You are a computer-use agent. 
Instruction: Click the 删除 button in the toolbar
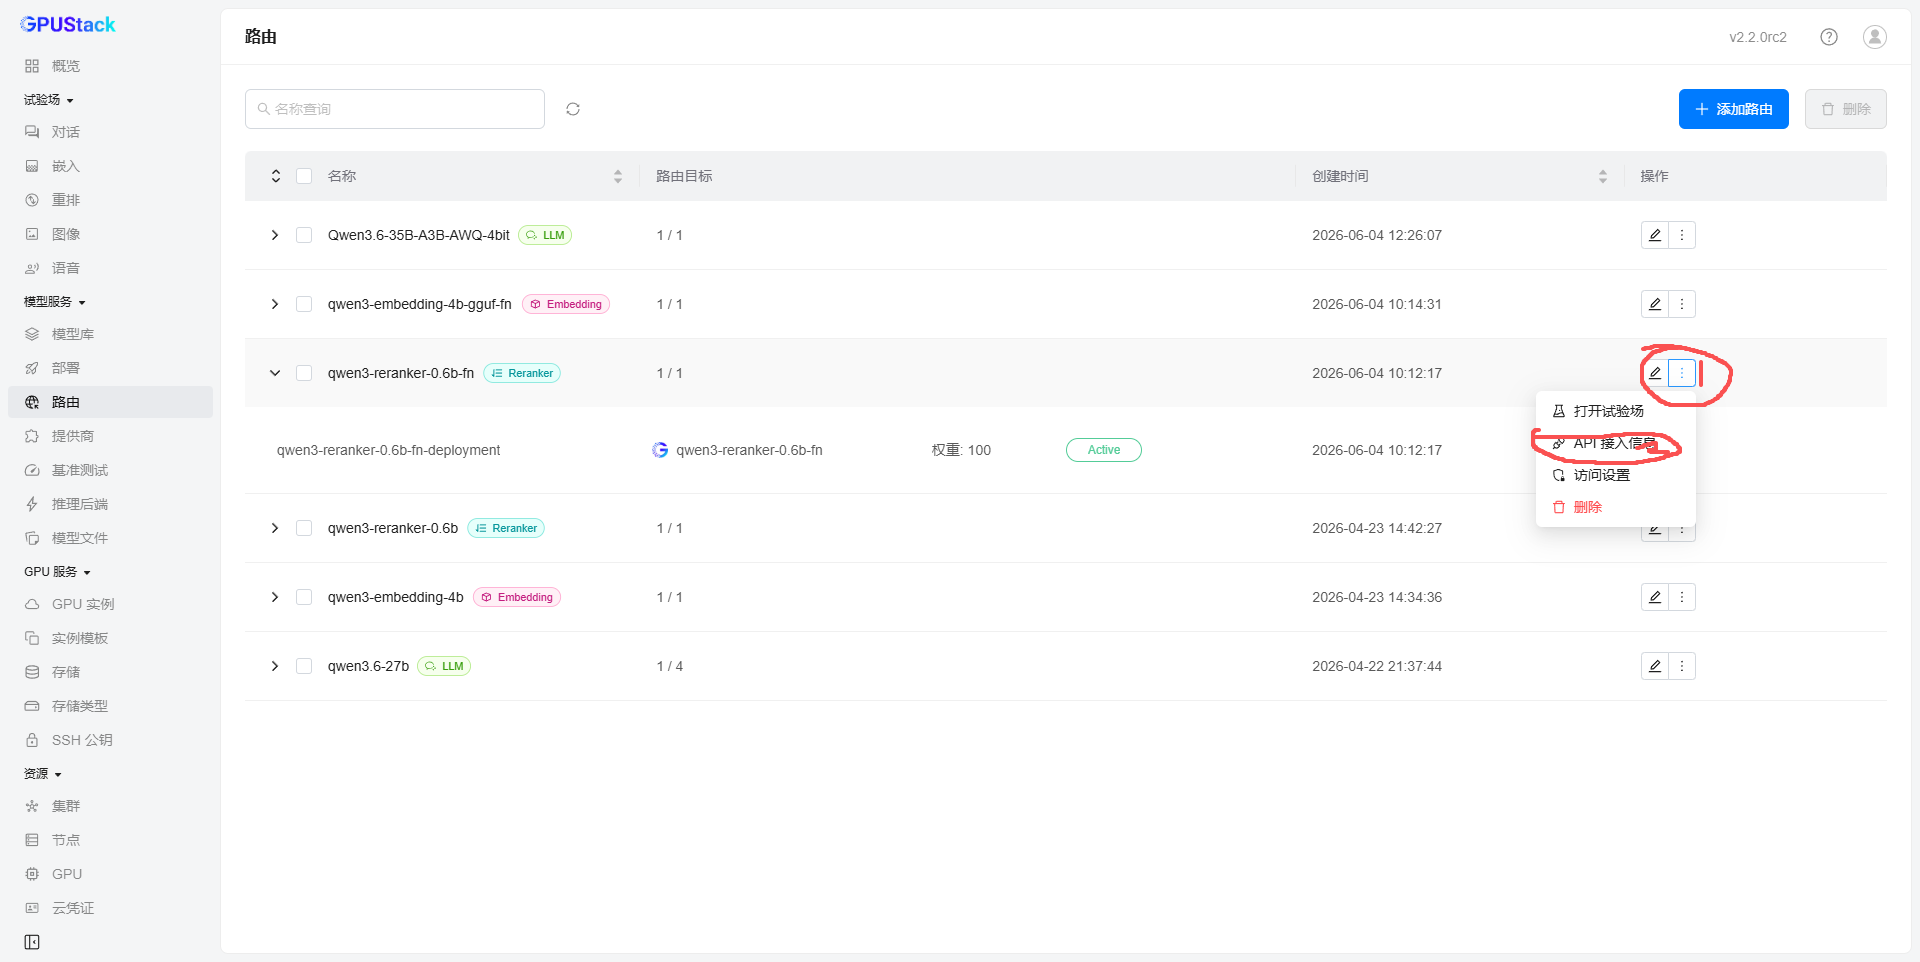coord(1846,109)
